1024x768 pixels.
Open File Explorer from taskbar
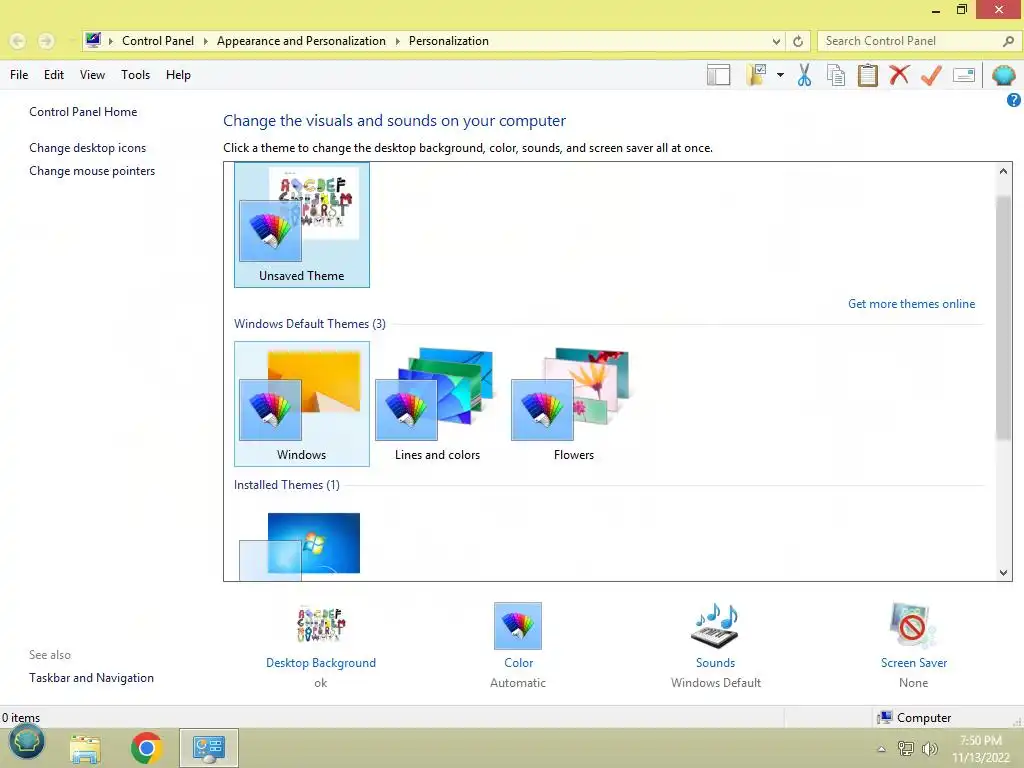[x=85, y=748]
